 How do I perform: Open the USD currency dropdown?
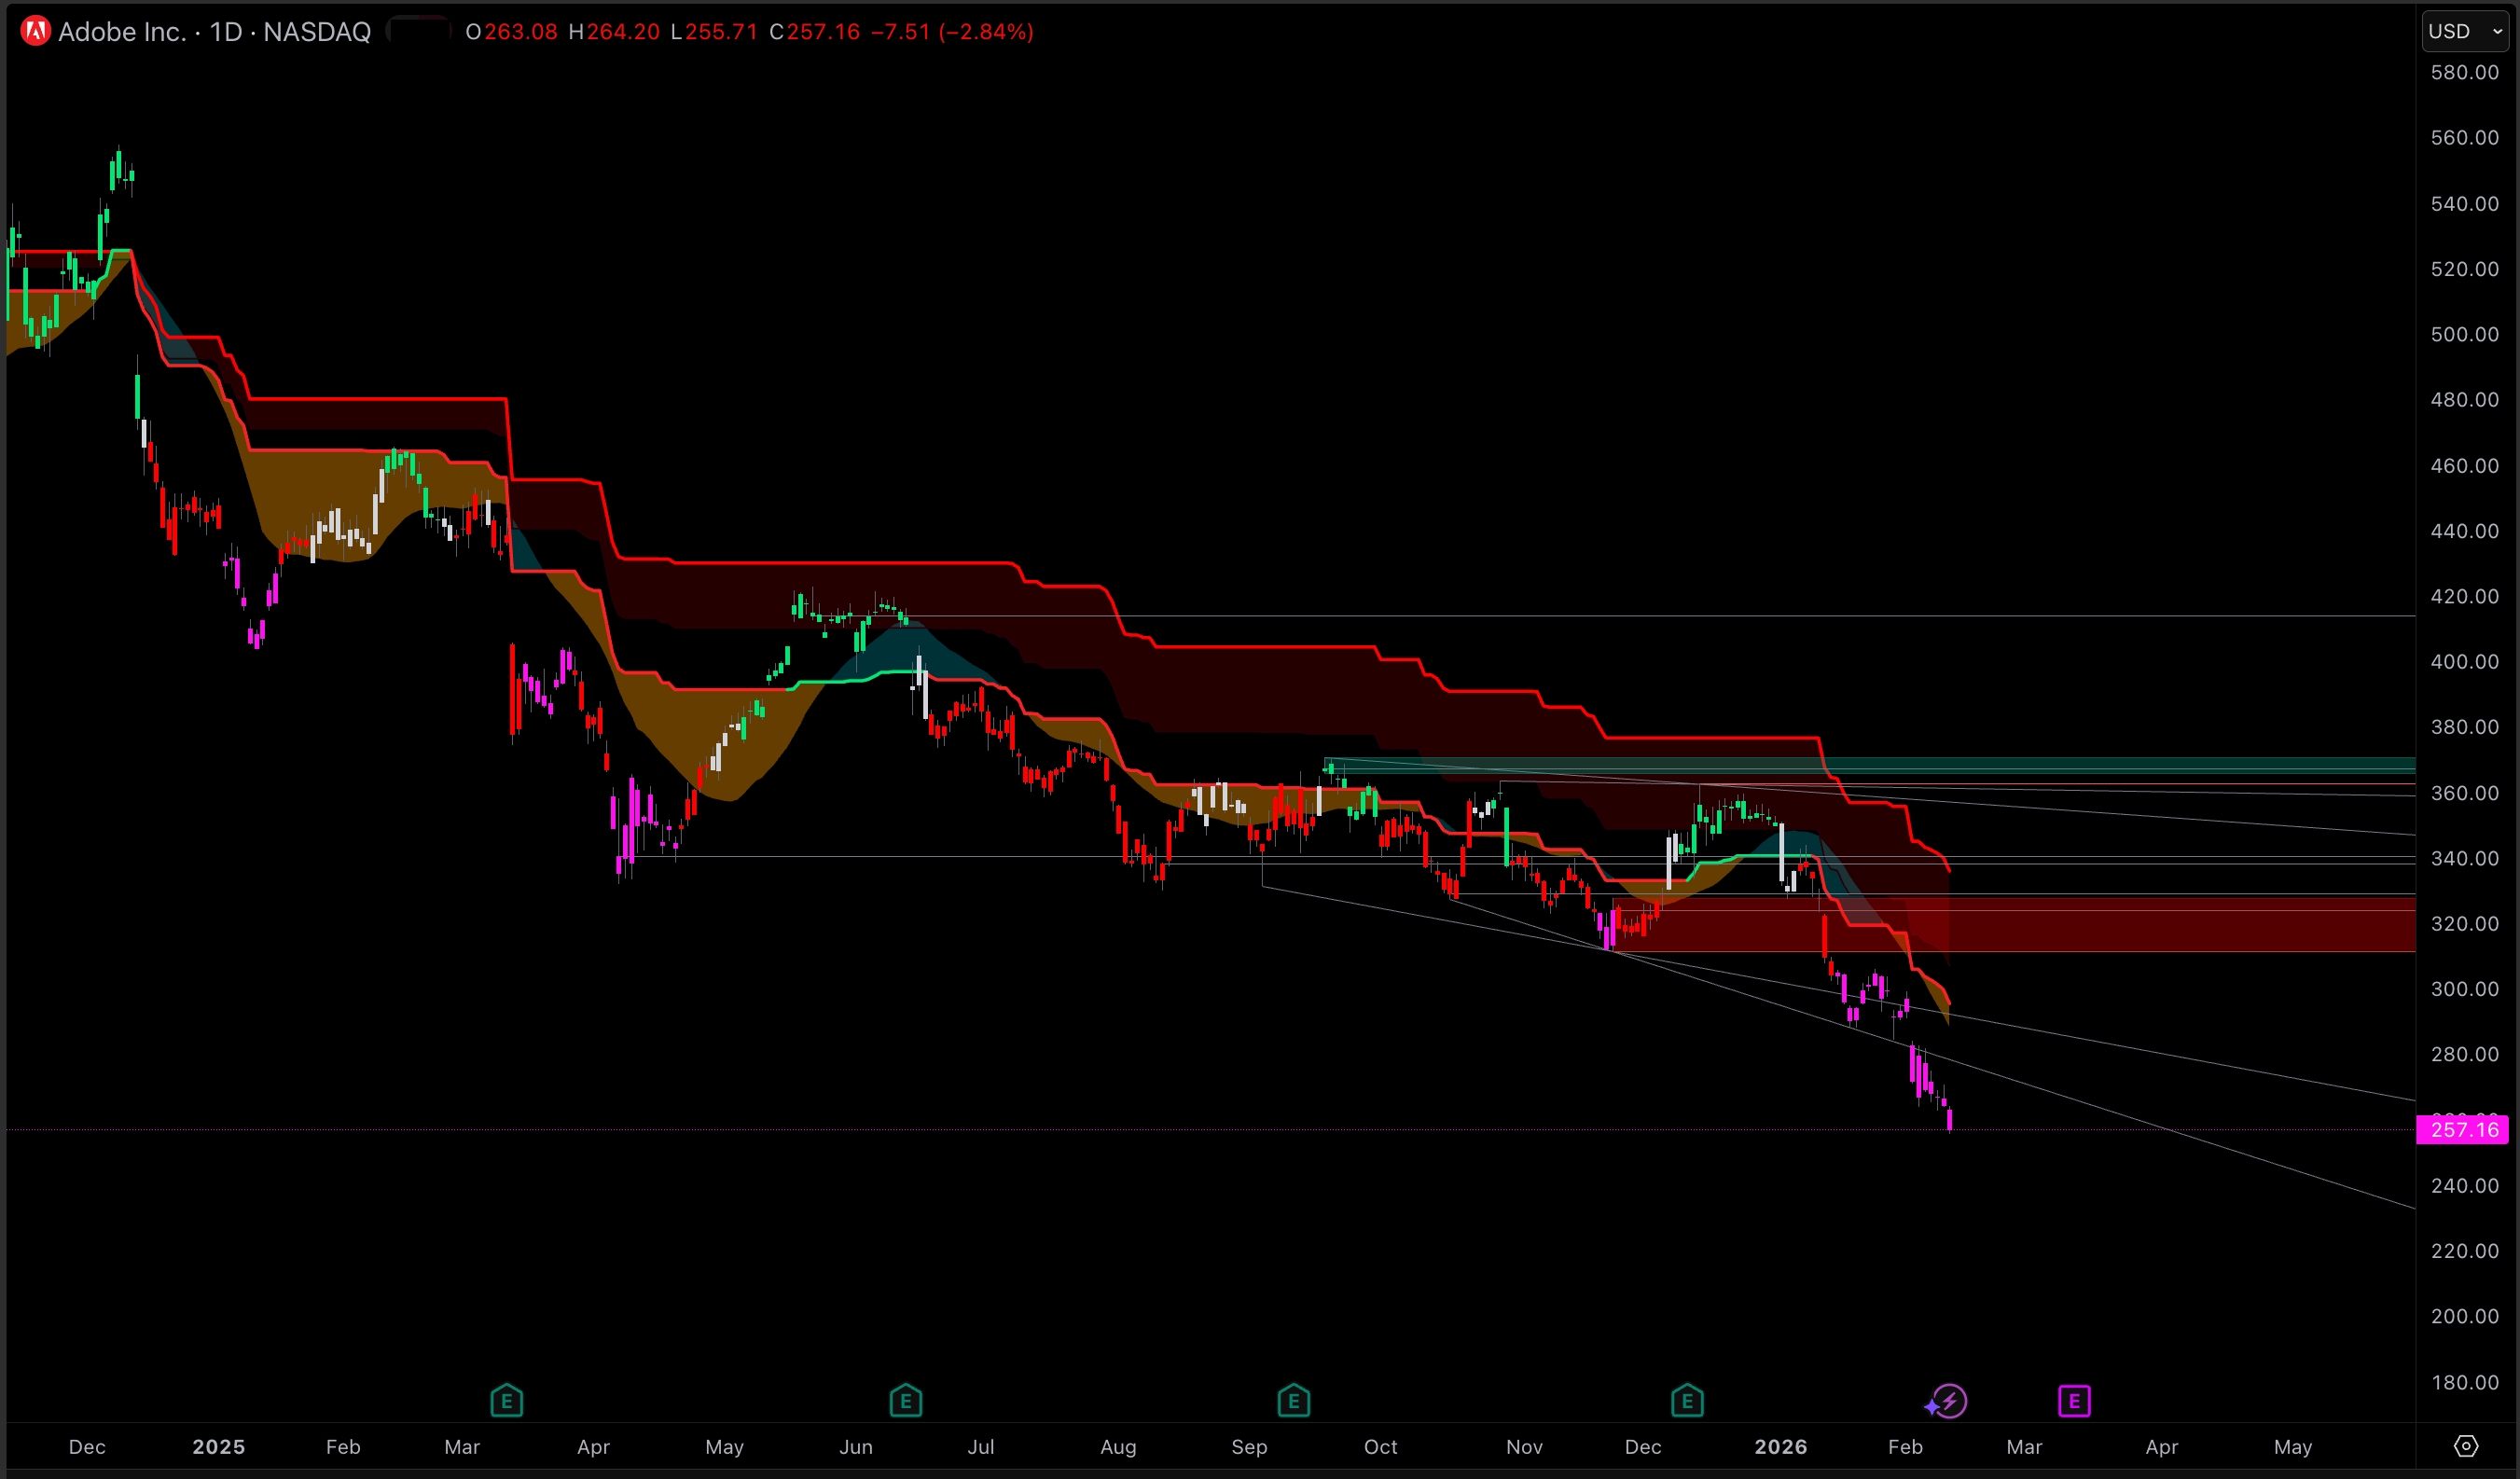2464,31
